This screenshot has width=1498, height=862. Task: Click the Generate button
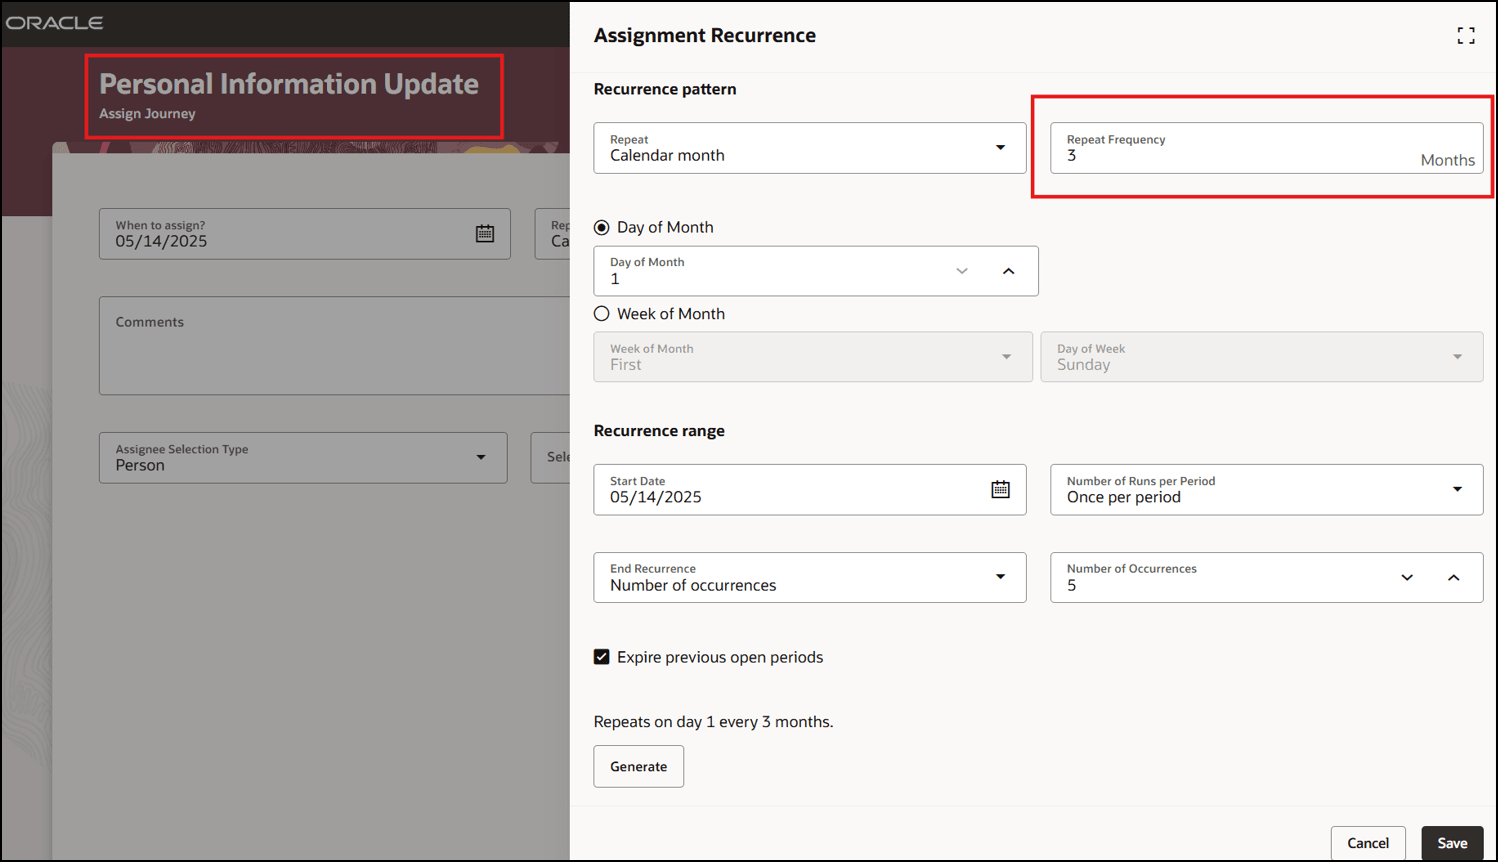[639, 767]
